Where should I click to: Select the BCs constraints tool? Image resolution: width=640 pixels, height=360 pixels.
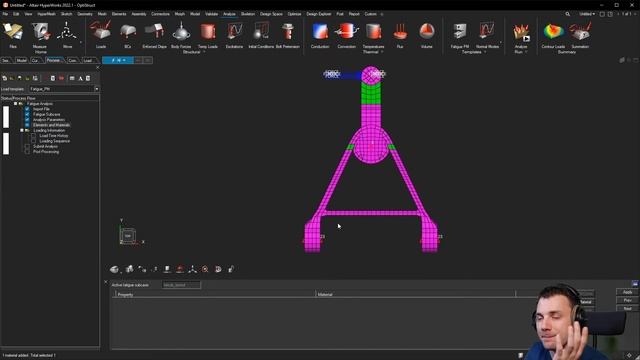[x=128, y=32]
